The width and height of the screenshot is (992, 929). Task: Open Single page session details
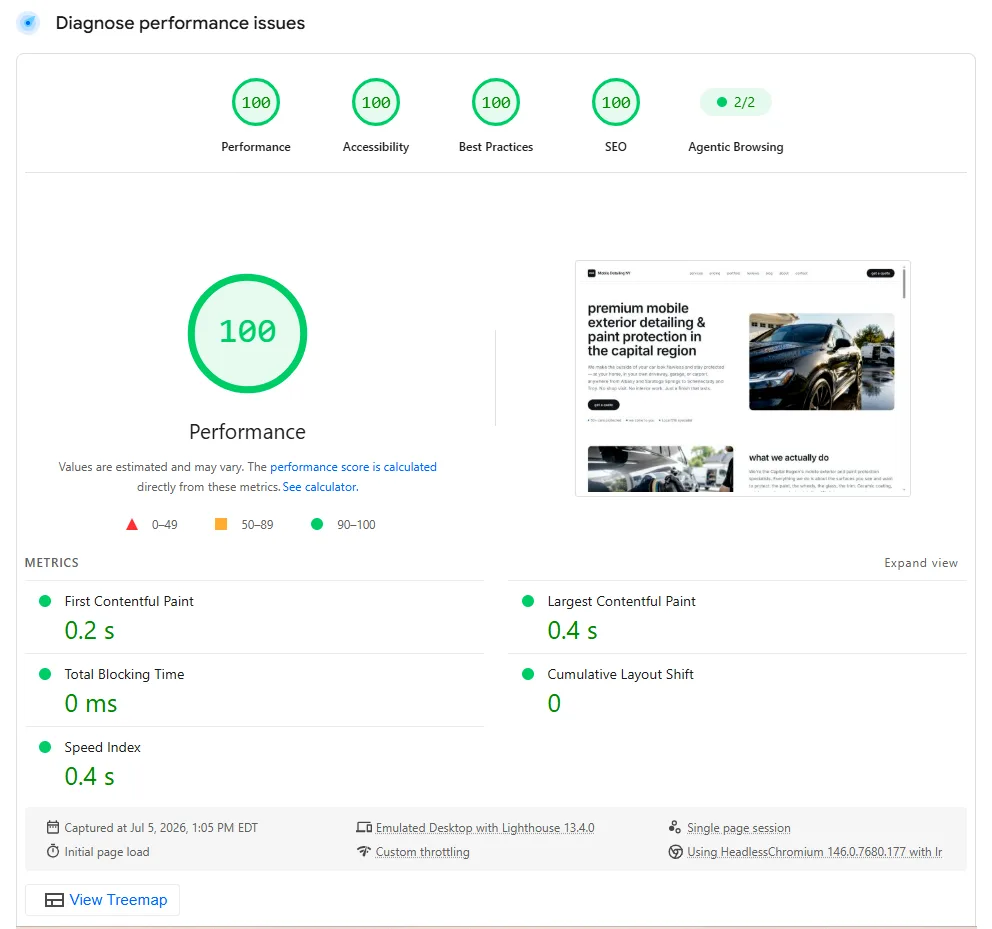pos(738,828)
